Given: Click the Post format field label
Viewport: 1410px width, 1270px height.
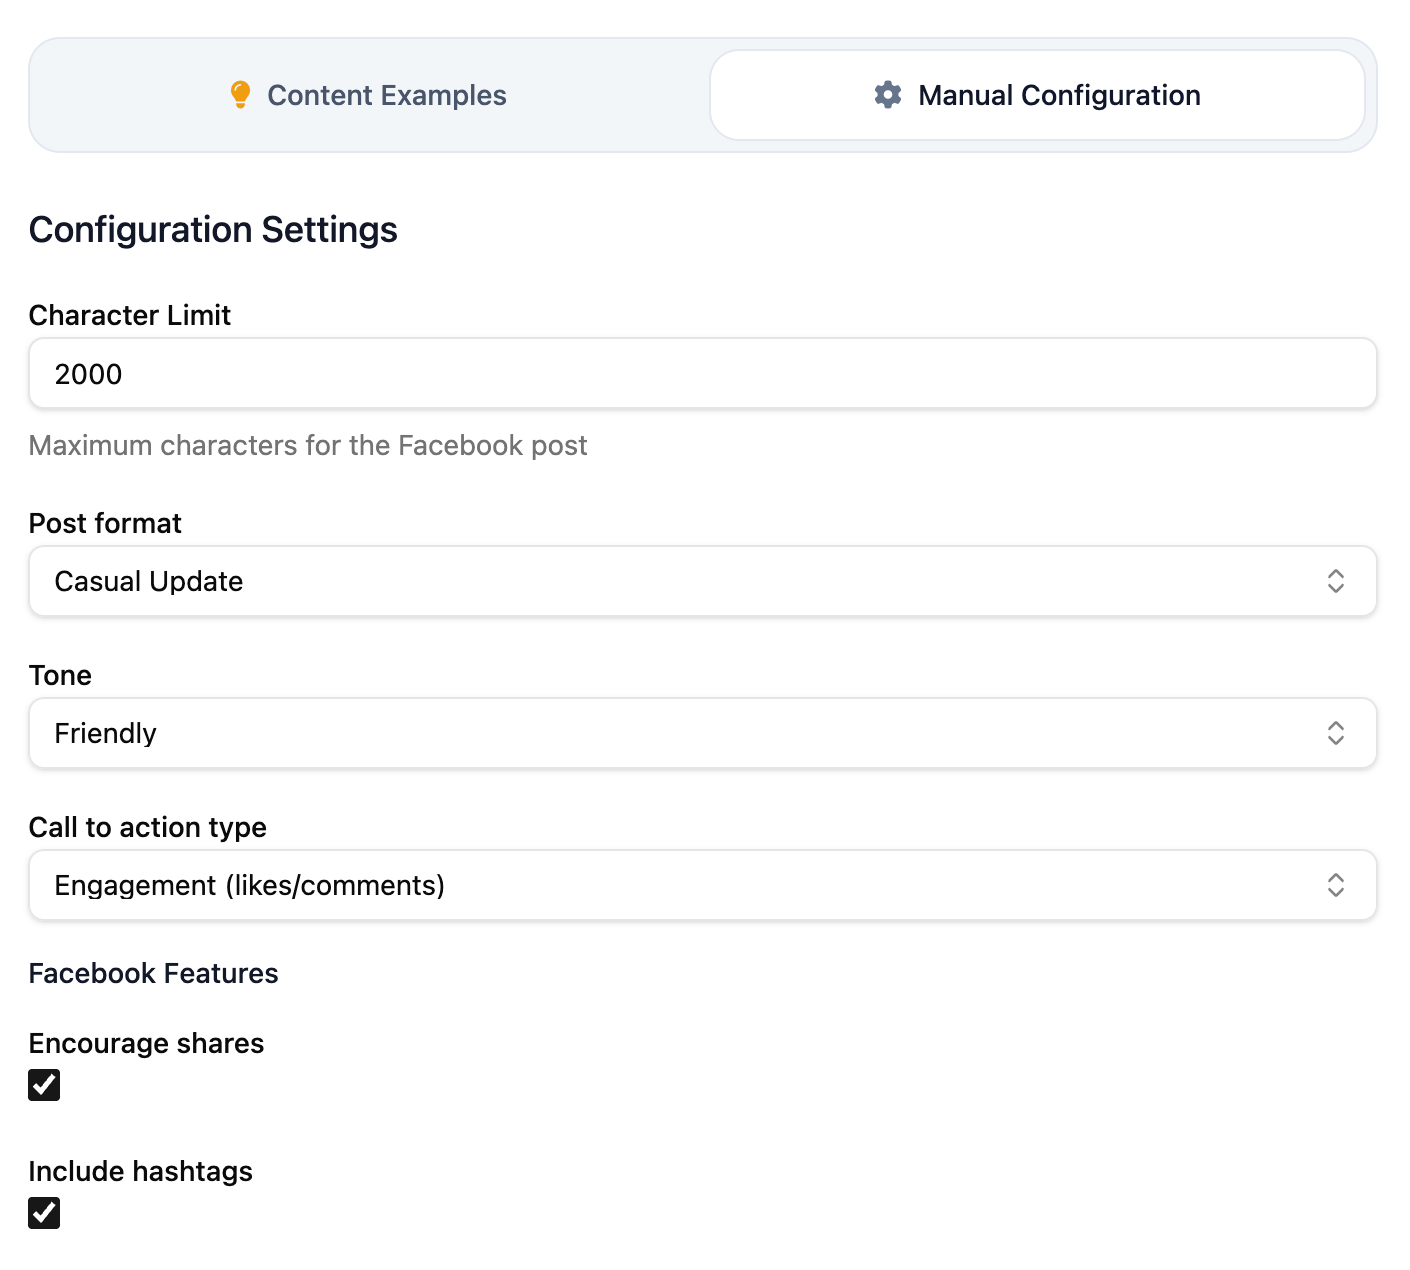Looking at the screenshot, I should point(105,523).
